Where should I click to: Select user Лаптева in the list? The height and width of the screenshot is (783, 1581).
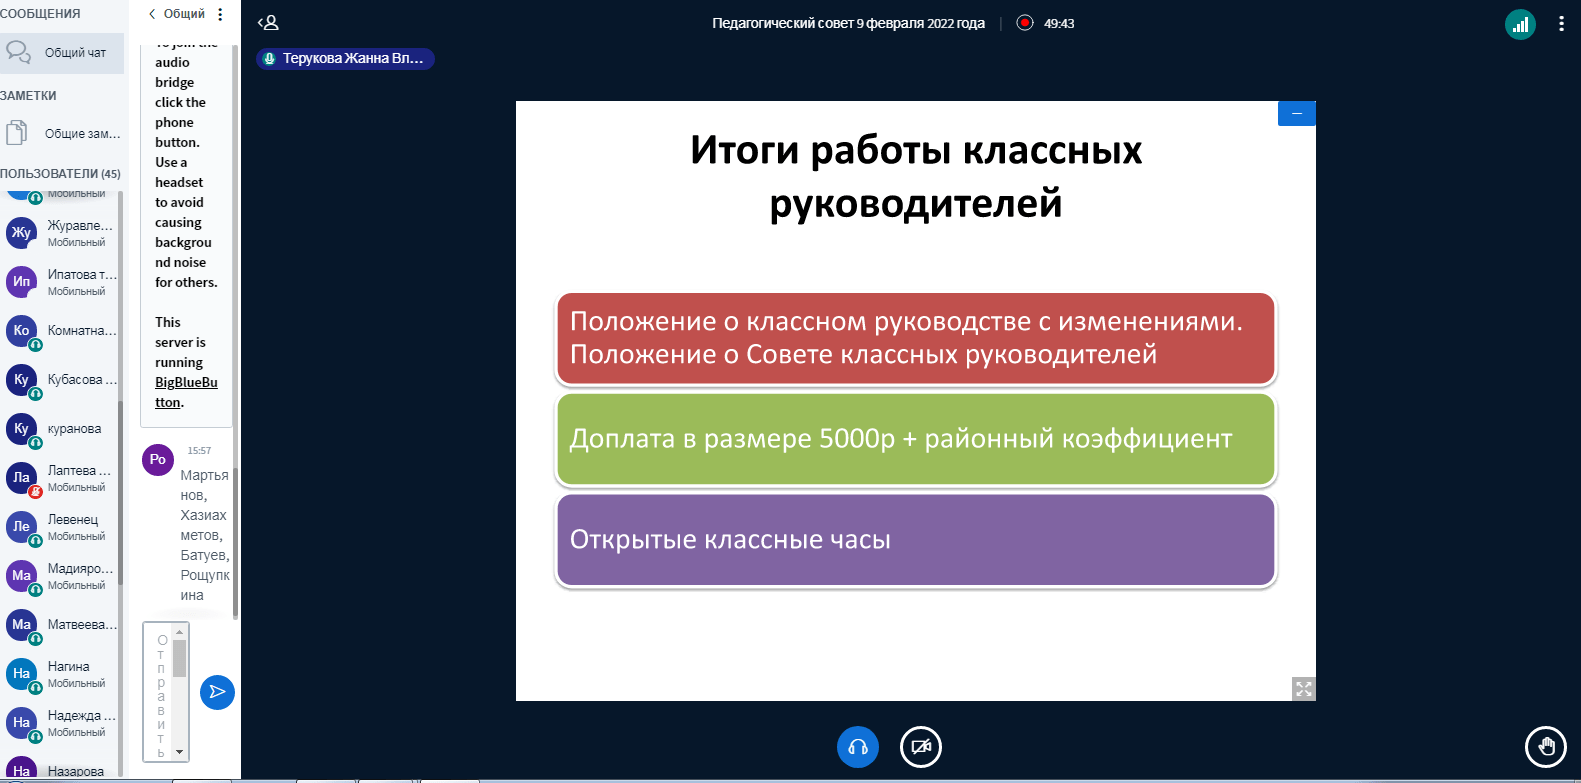tap(61, 478)
